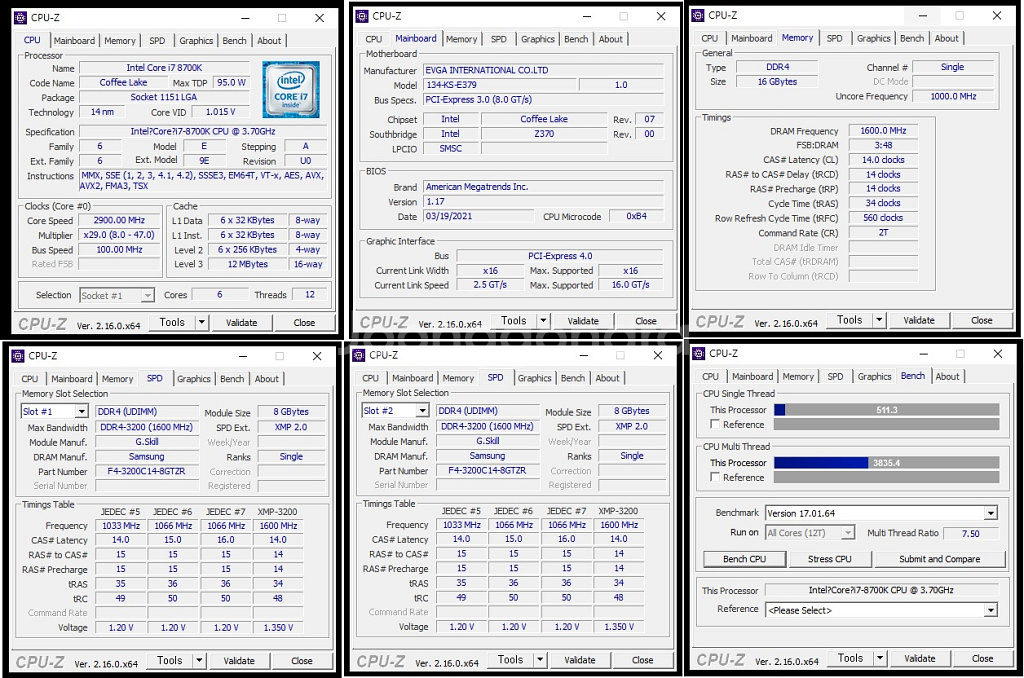Switch to SPD tab in the Memory window
This screenshot has height=678, width=1024.
tap(834, 39)
